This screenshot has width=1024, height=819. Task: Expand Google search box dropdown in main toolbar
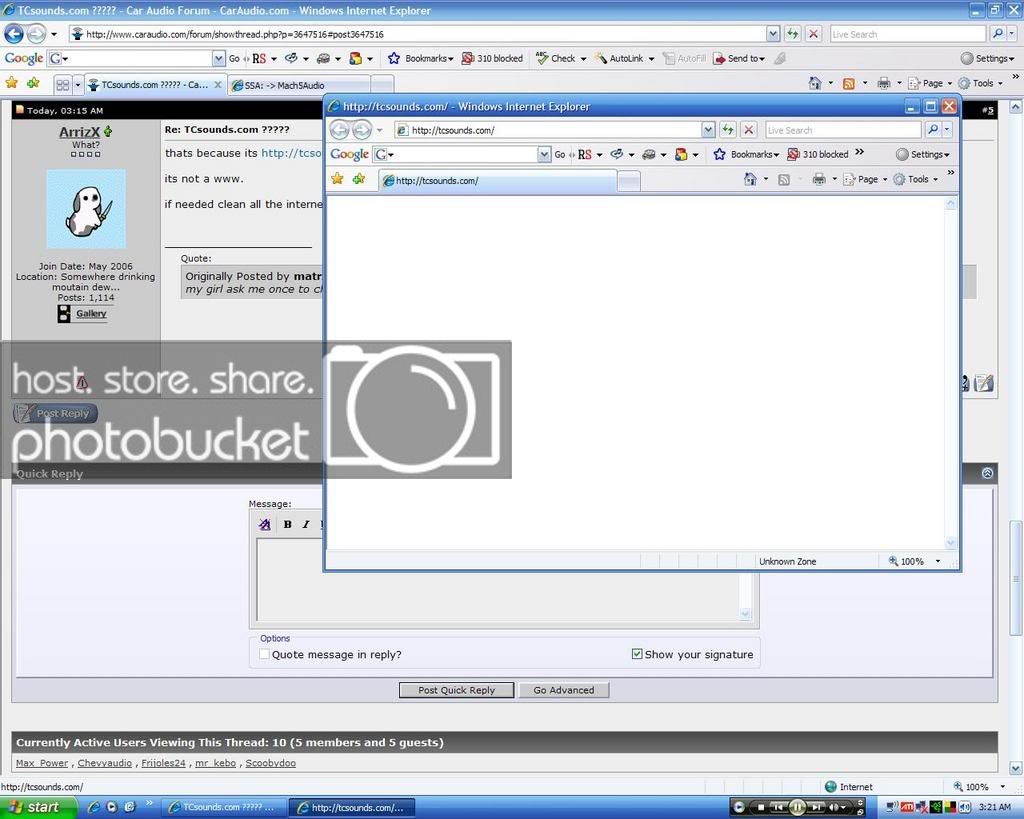coord(219,58)
